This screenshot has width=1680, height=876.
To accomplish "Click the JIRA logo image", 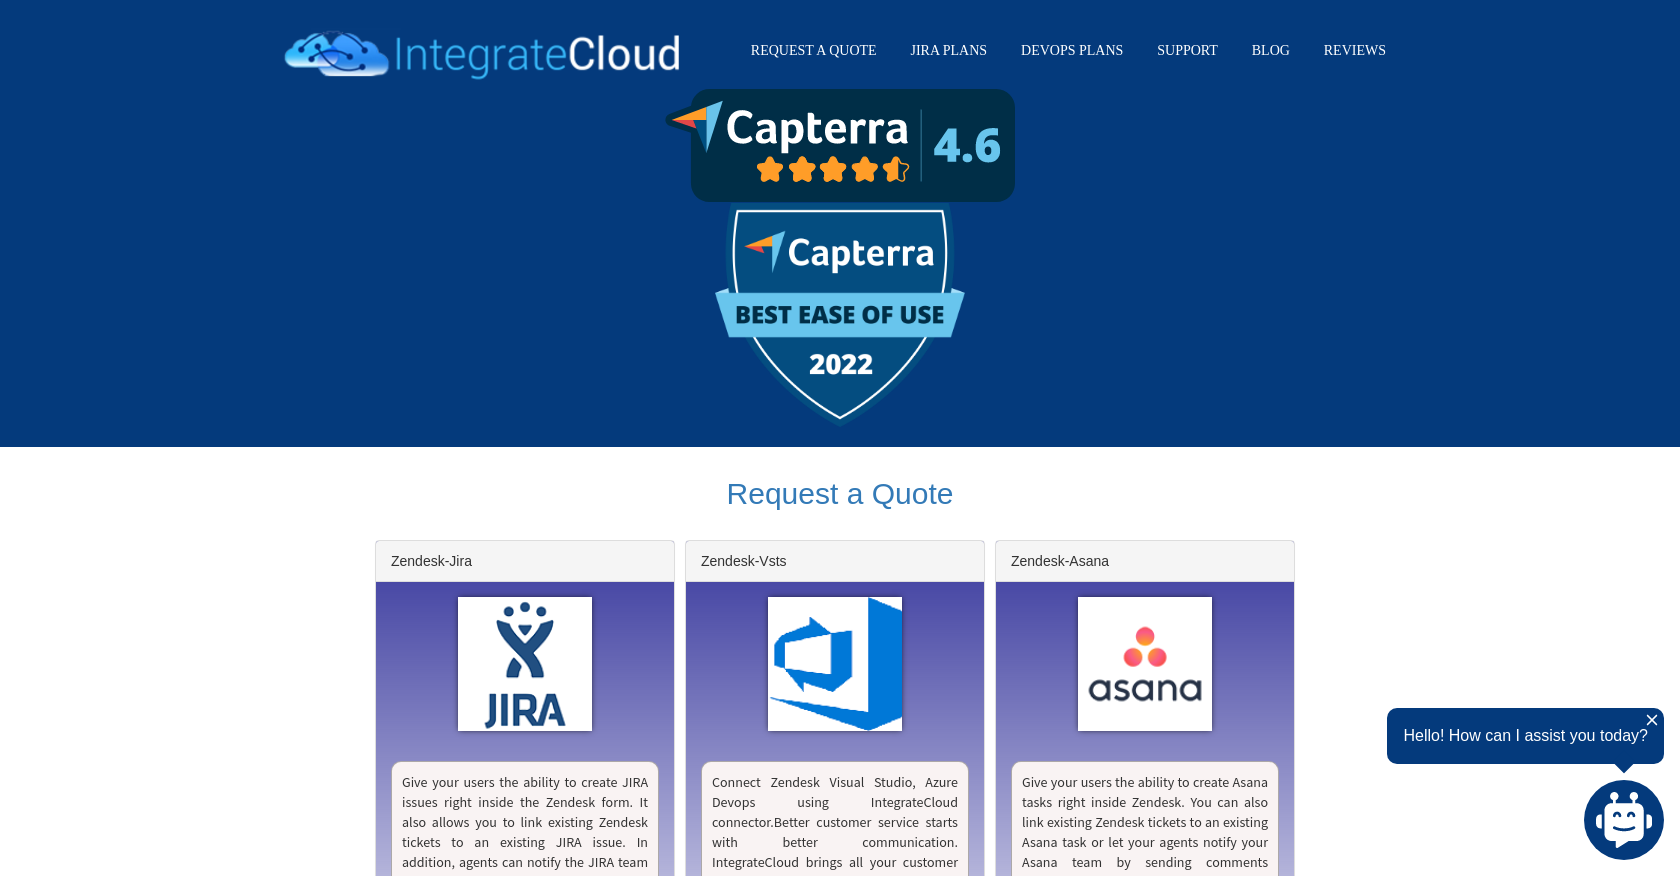I will [x=525, y=664].
